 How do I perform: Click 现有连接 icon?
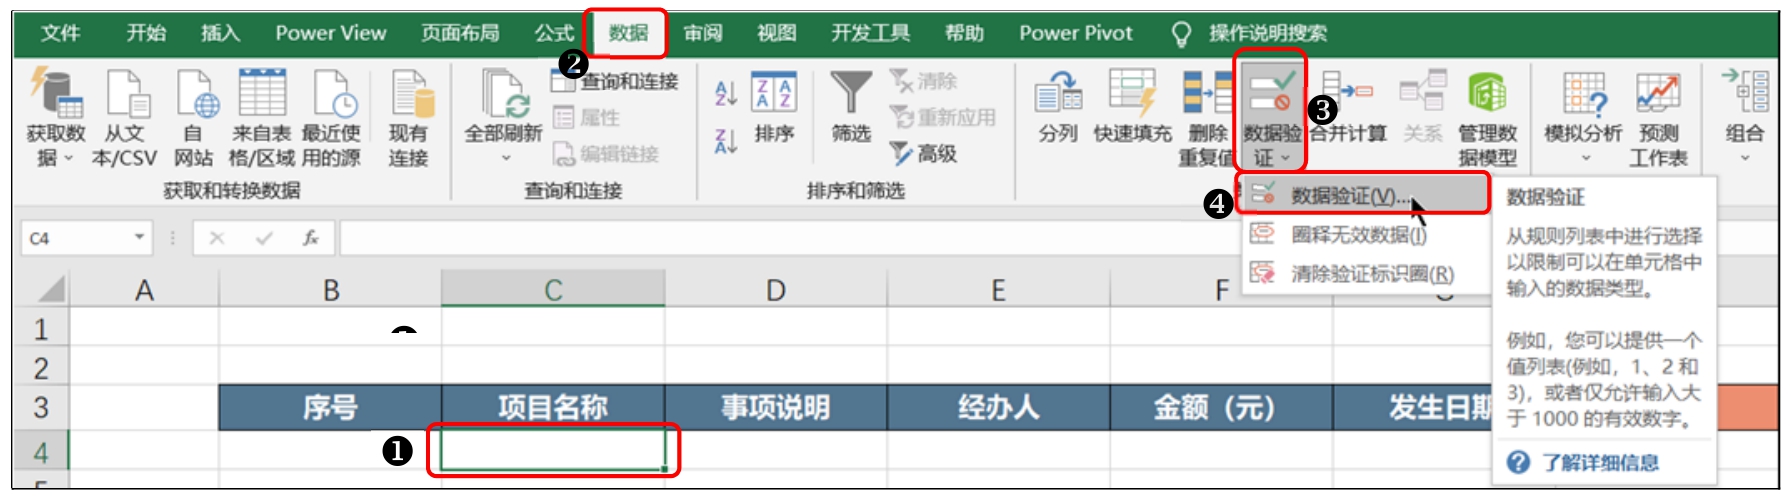411,92
